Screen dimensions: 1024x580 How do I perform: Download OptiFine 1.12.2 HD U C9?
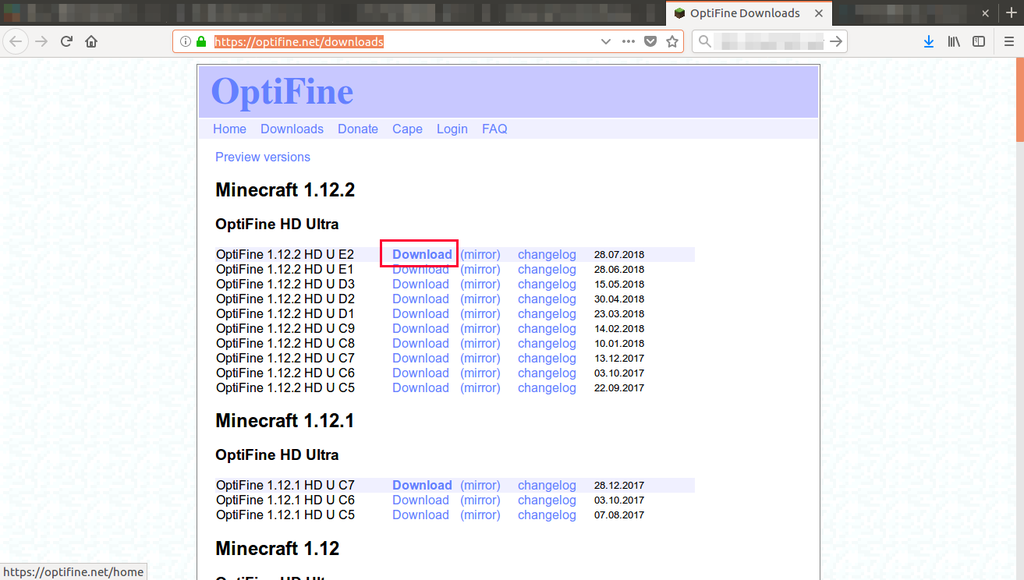tap(421, 329)
